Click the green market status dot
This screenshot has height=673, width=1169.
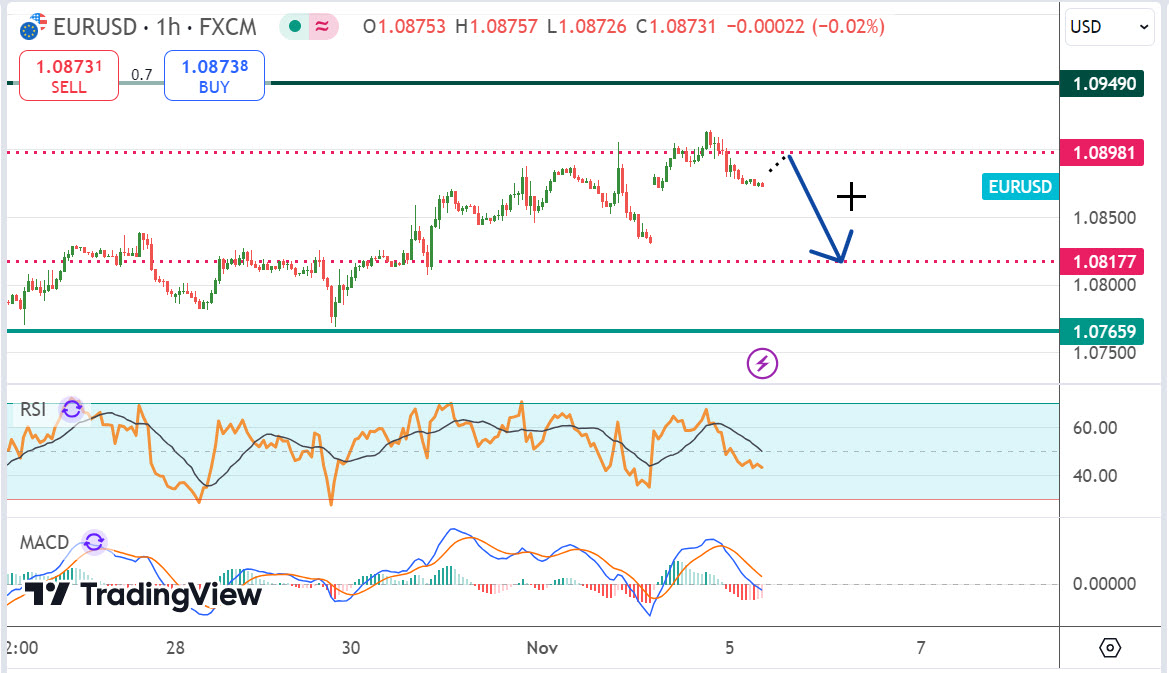tap(294, 27)
